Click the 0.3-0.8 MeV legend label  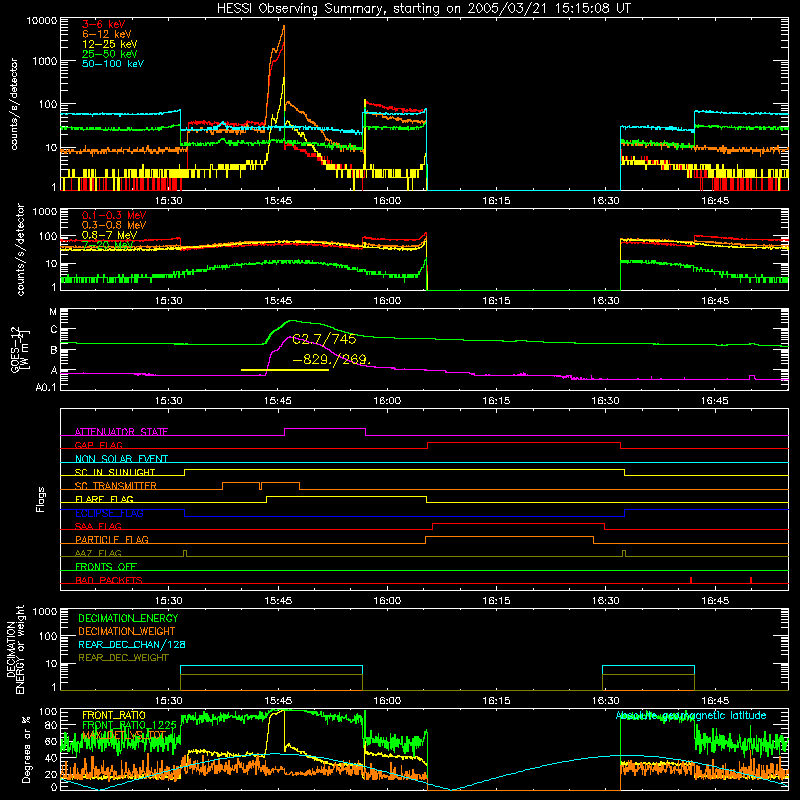pyautogui.click(x=114, y=225)
